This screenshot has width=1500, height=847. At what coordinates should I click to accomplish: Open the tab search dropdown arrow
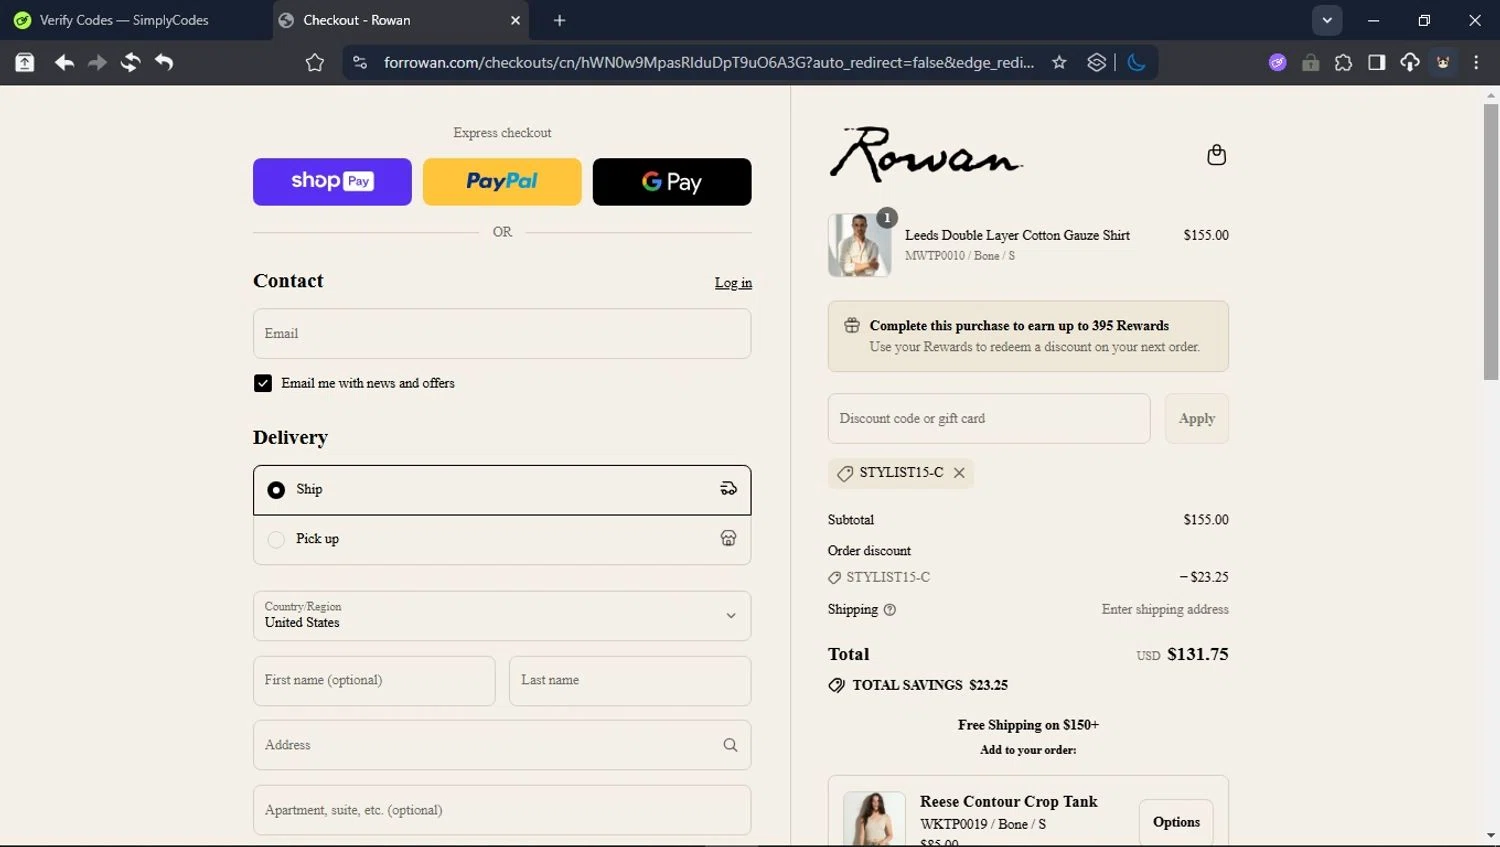click(x=1327, y=20)
